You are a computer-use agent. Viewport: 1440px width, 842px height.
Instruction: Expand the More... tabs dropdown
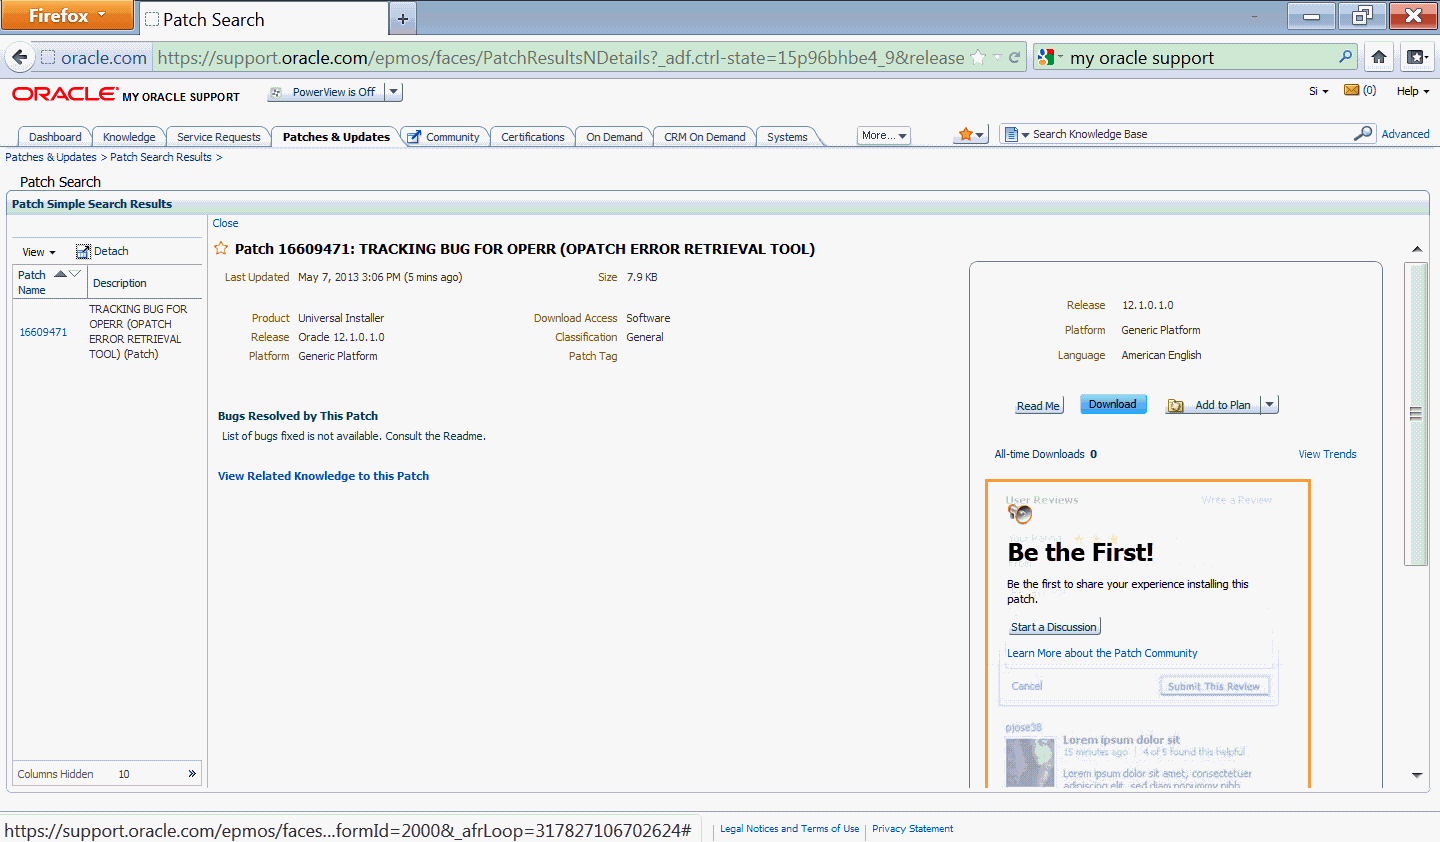pos(884,135)
